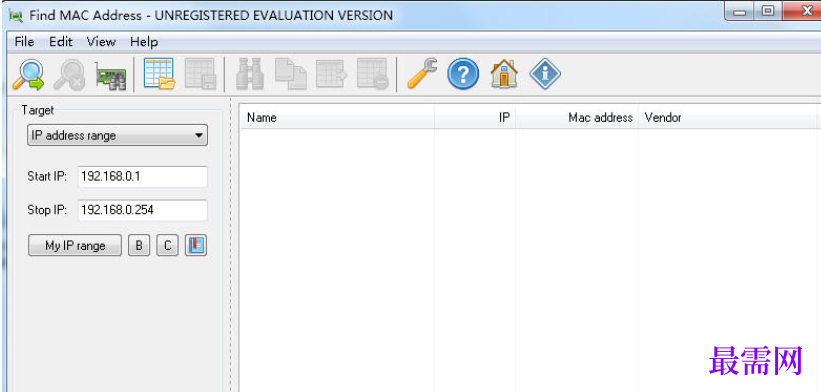Viewport: 821px width, 392px height.
Task: Click the export table arrow icon
Action: coord(331,74)
